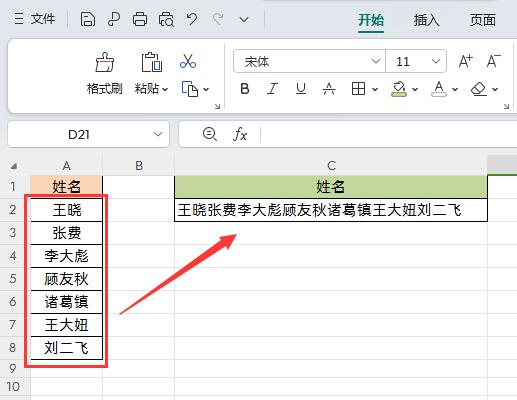Toggle Italic formatting
The image size is (517, 400).
[x=272, y=89]
